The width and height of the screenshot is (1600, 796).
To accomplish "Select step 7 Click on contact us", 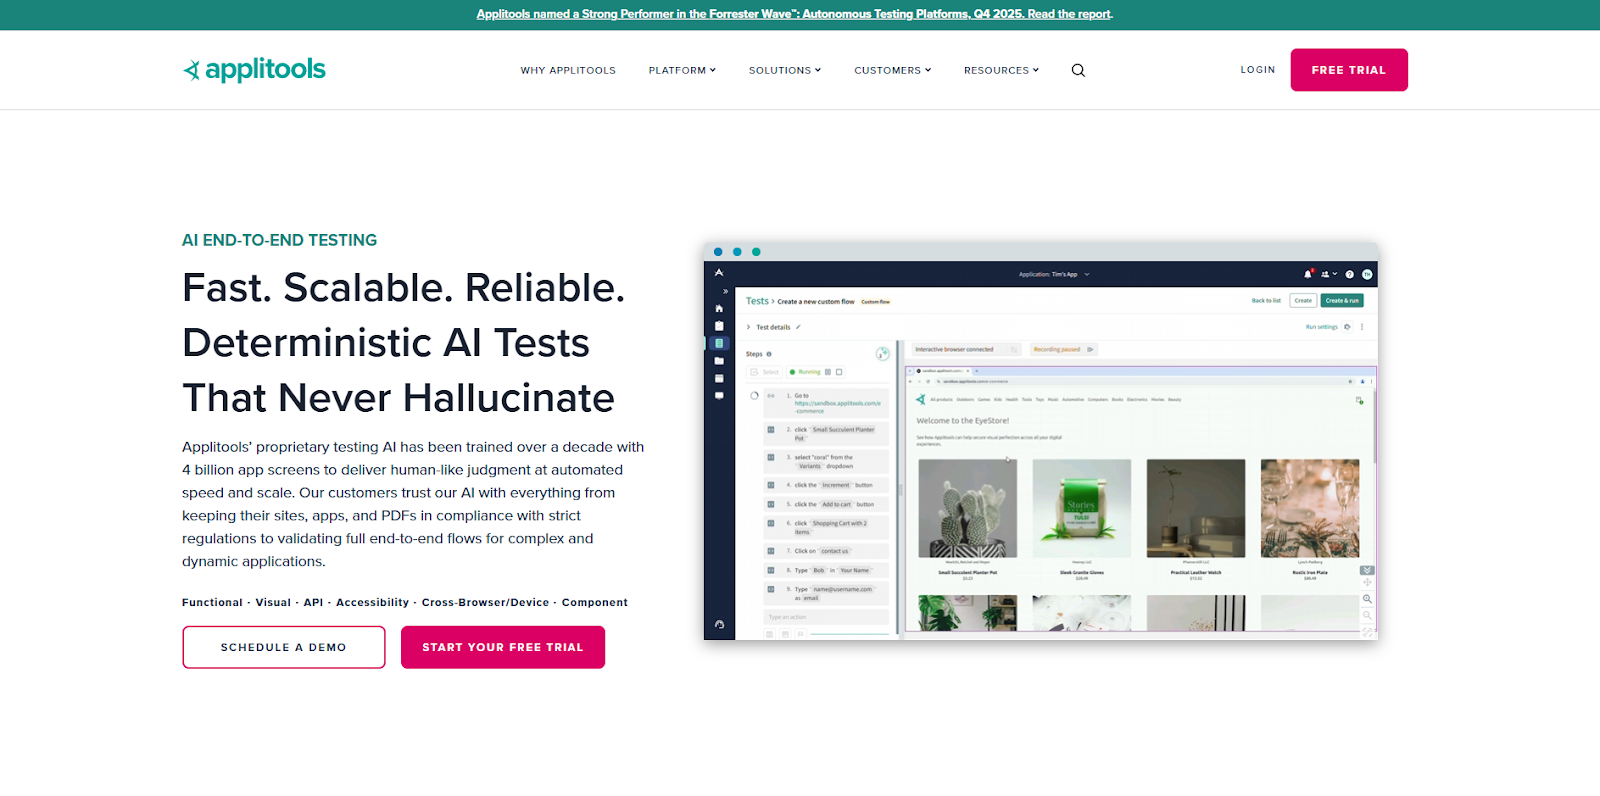I will 826,551.
